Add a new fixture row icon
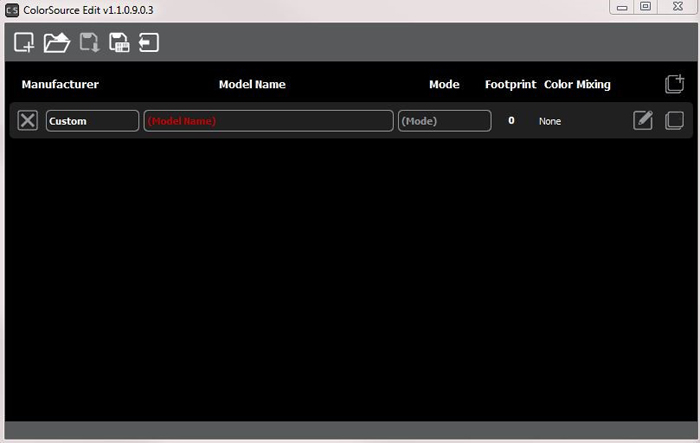This screenshot has height=443, width=700. 674,84
